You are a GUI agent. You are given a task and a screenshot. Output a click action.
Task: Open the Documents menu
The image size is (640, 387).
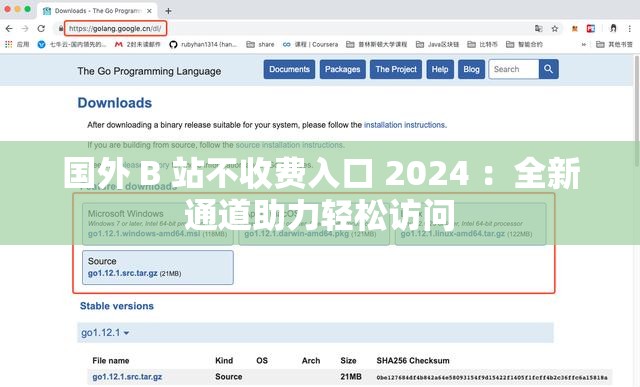289,69
